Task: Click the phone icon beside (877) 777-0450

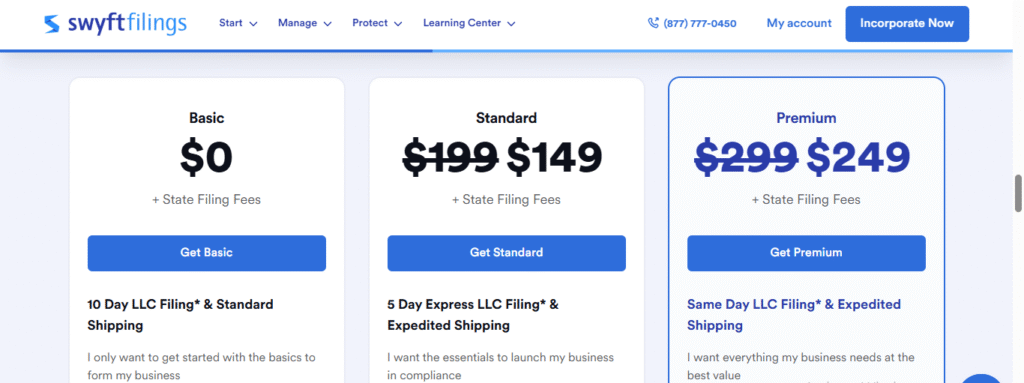Action: tap(653, 24)
